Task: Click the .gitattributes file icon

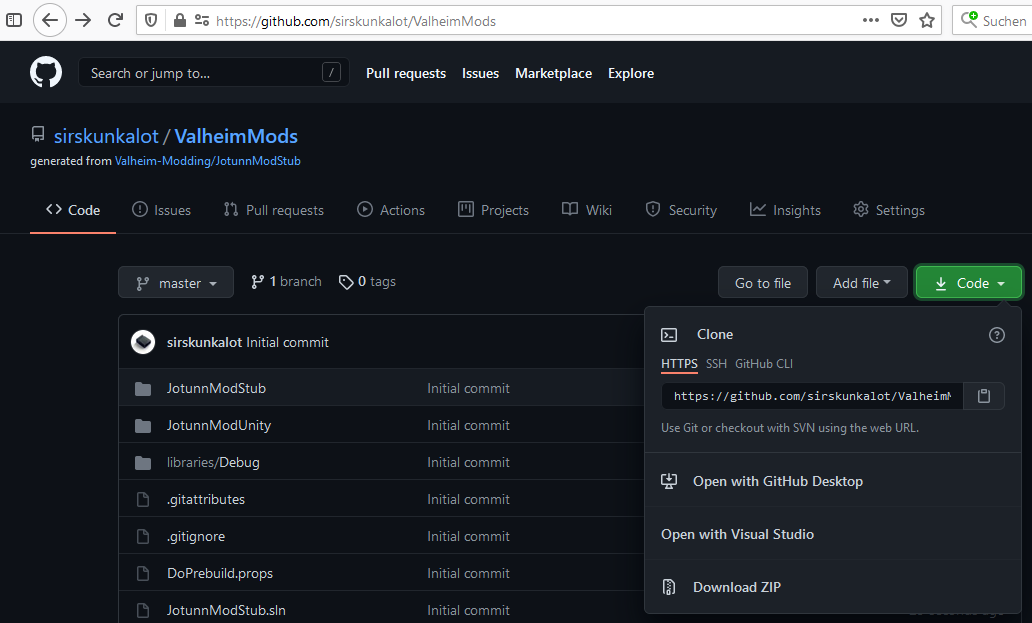Action: coord(143,499)
